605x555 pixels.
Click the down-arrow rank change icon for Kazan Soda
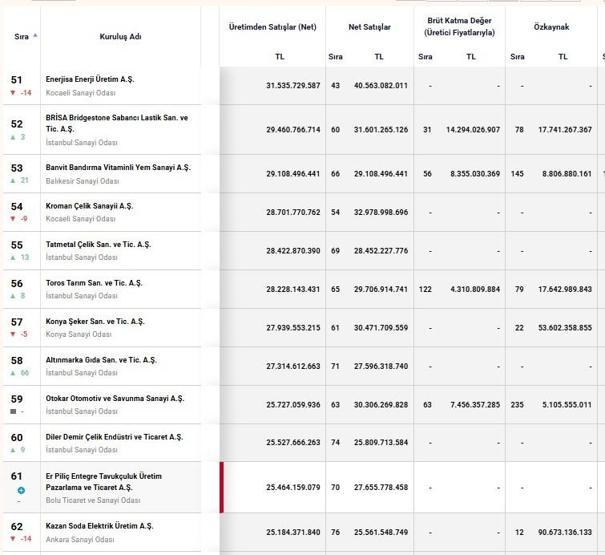[13, 539]
